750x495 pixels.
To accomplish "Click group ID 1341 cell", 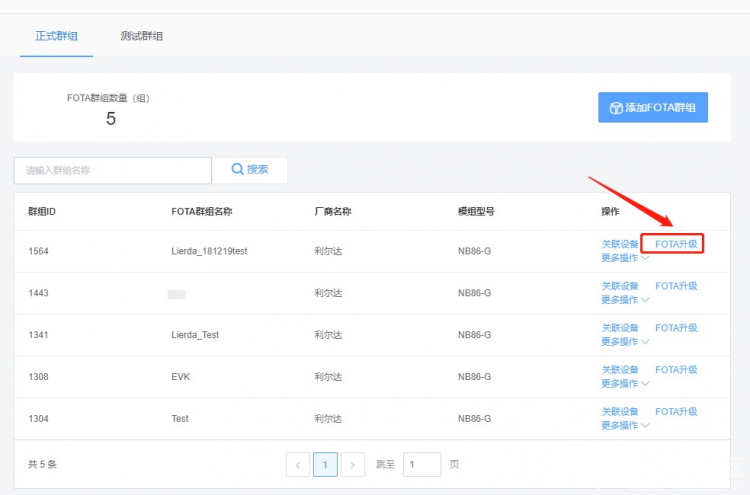I will click(x=38, y=335).
